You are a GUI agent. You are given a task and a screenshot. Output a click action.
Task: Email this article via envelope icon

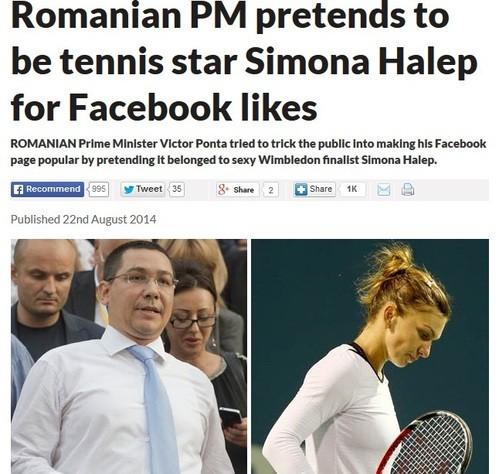pos(383,190)
